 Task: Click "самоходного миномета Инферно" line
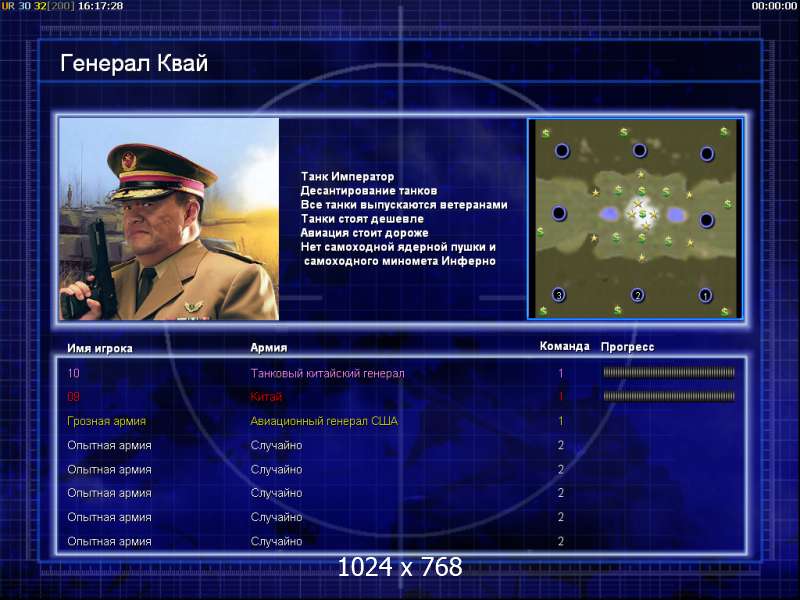click(x=399, y=261)
